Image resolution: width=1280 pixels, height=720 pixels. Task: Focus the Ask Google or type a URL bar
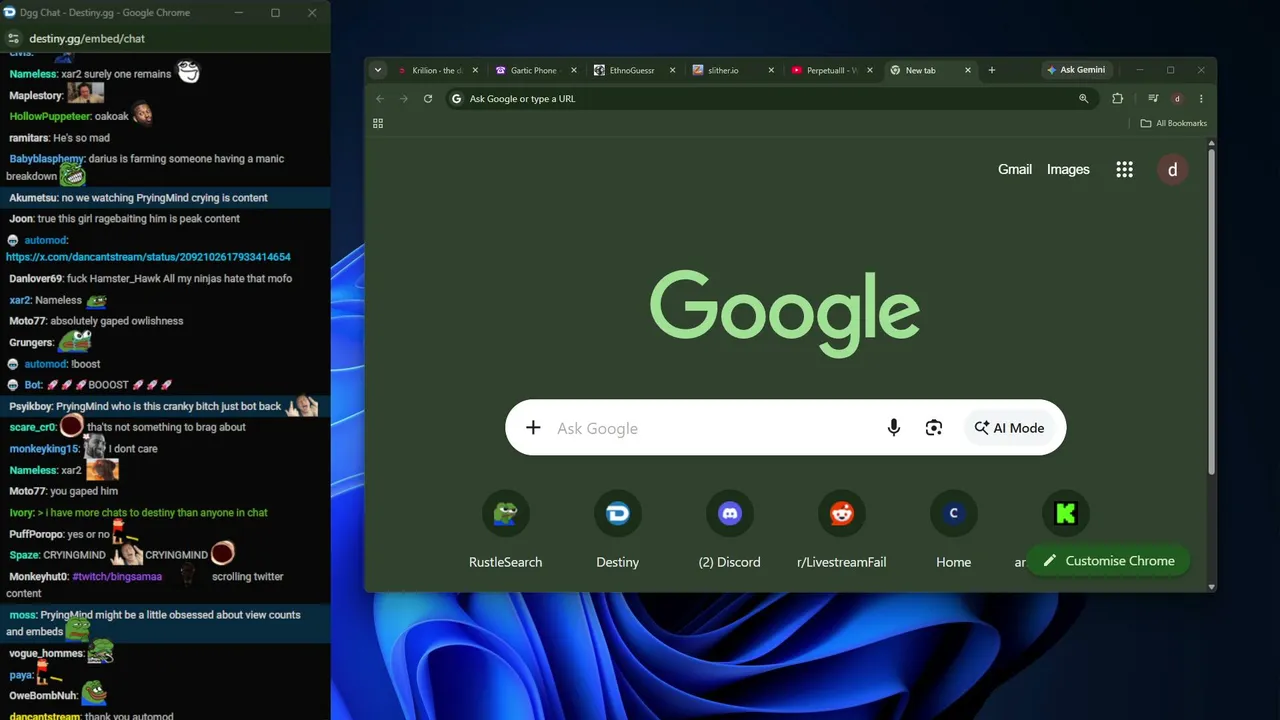coord(770,99)
